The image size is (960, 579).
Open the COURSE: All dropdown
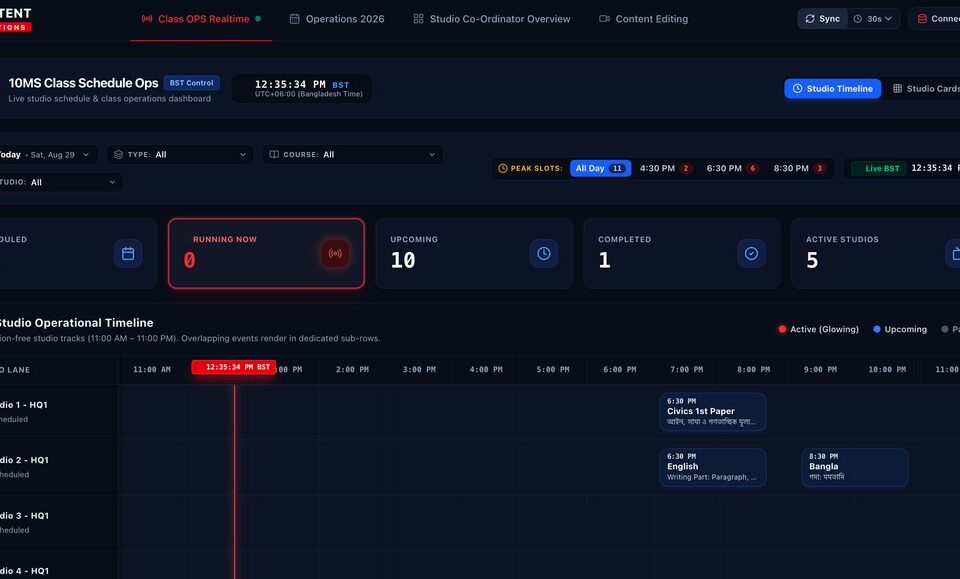point(353,155)
